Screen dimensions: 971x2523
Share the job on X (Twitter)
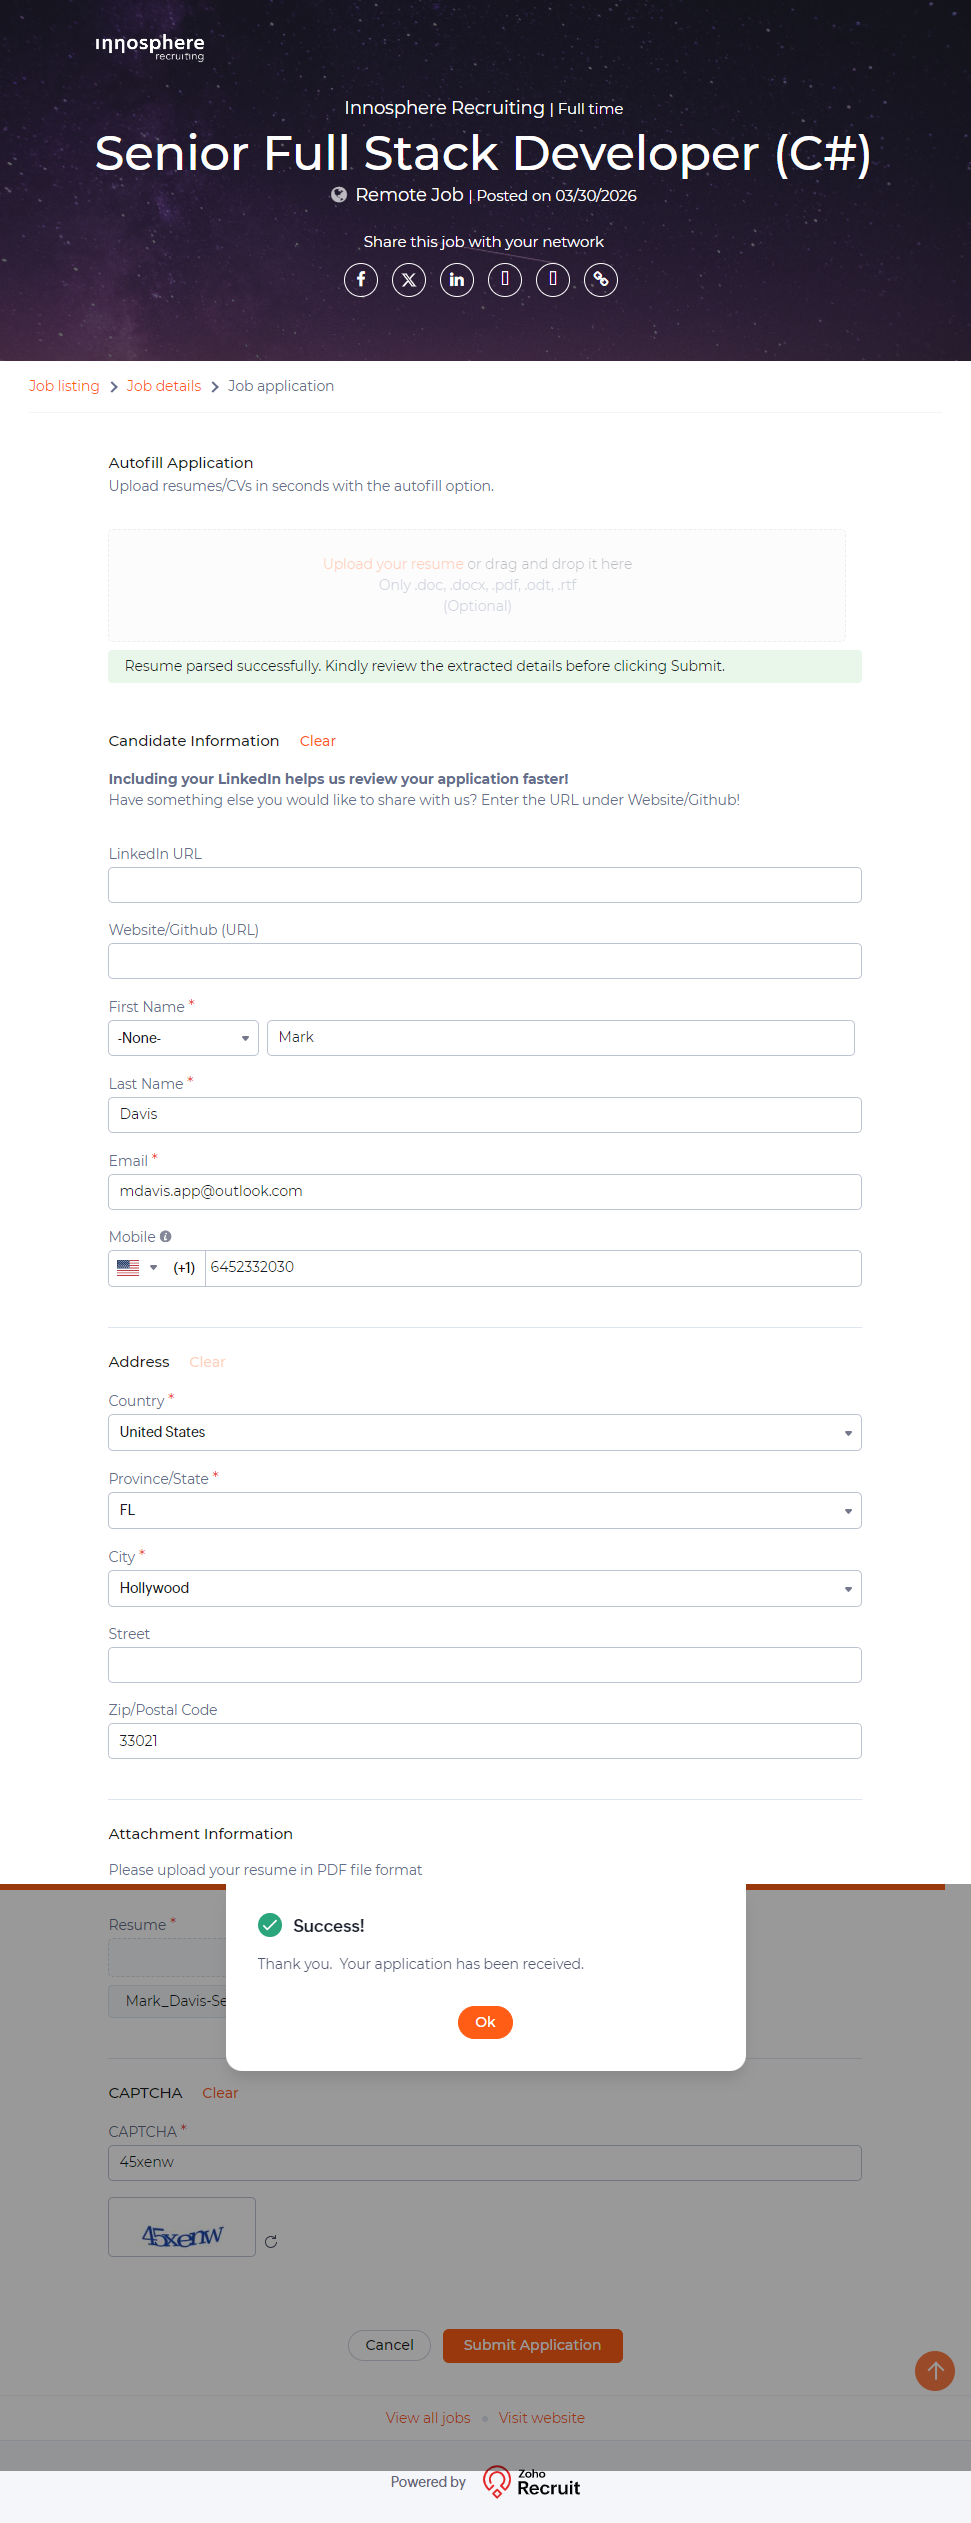tap(409, 280)
